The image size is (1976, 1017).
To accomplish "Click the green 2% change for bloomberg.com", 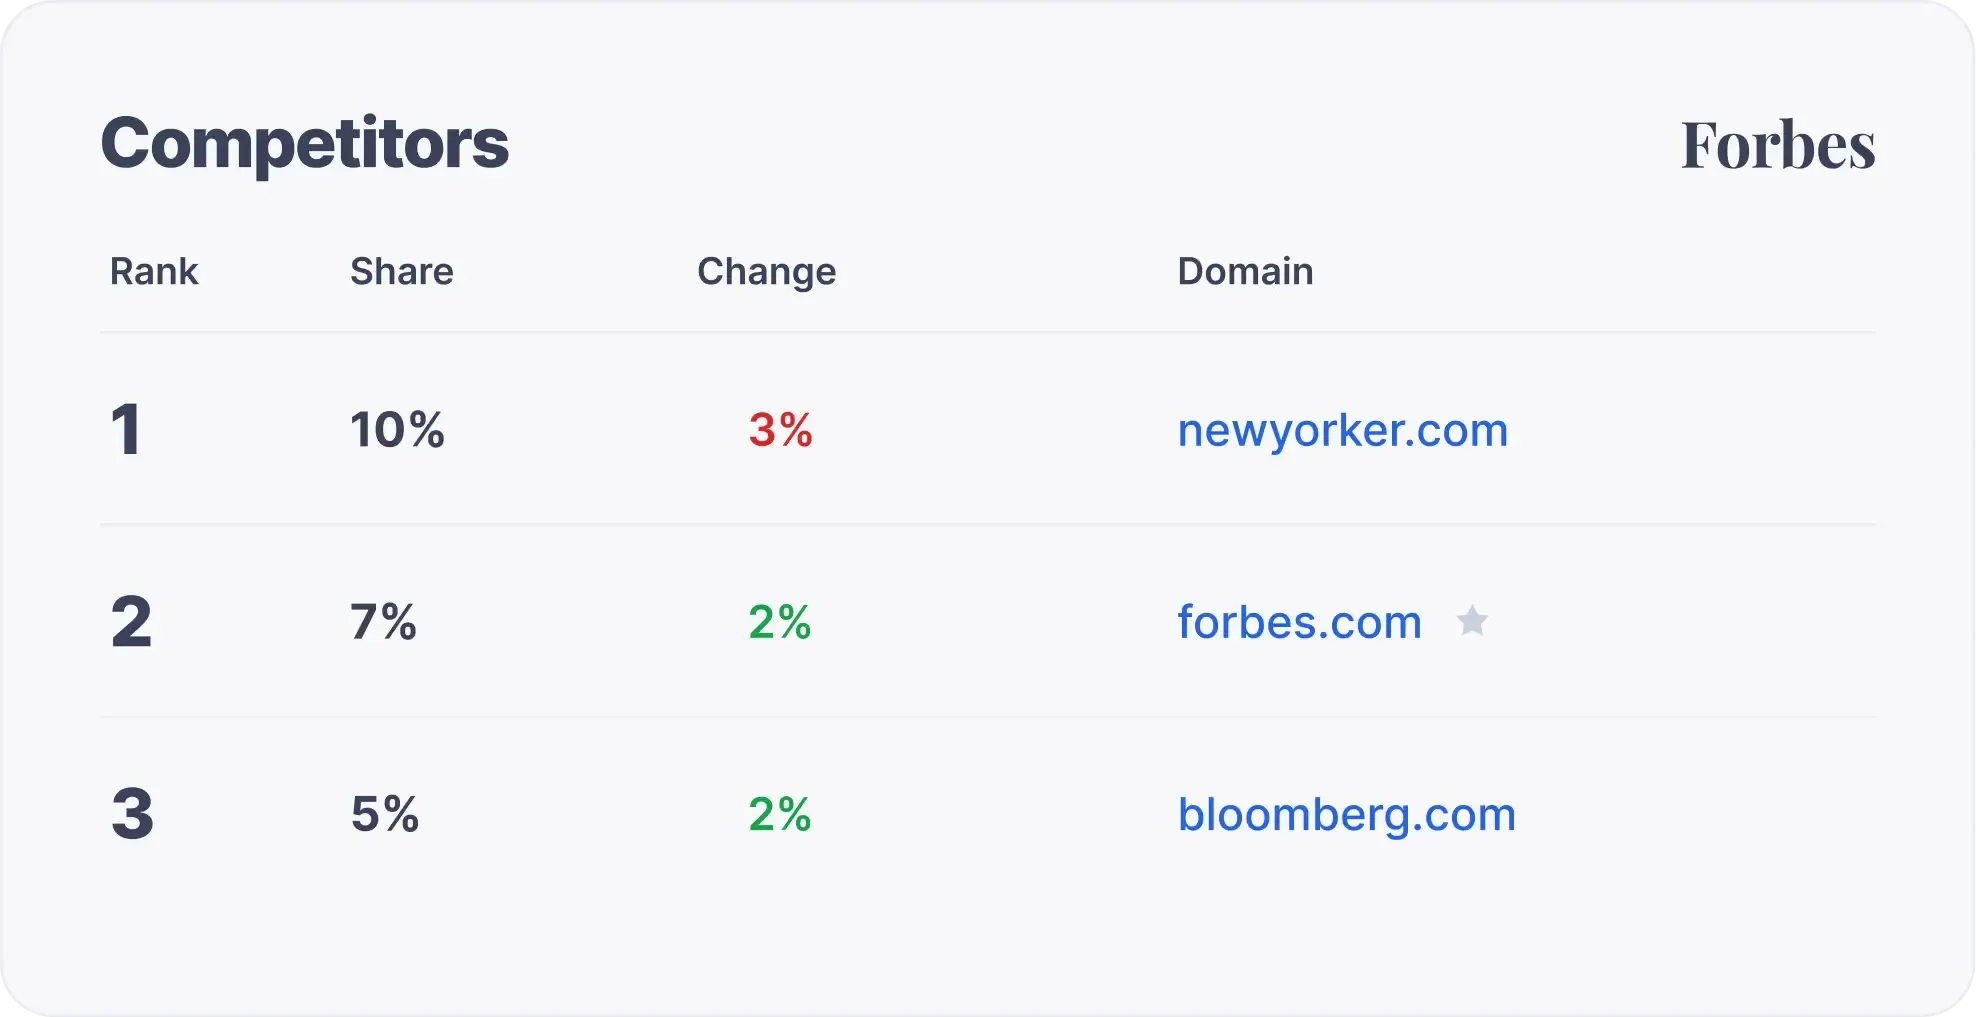I will tap(779, 814).
